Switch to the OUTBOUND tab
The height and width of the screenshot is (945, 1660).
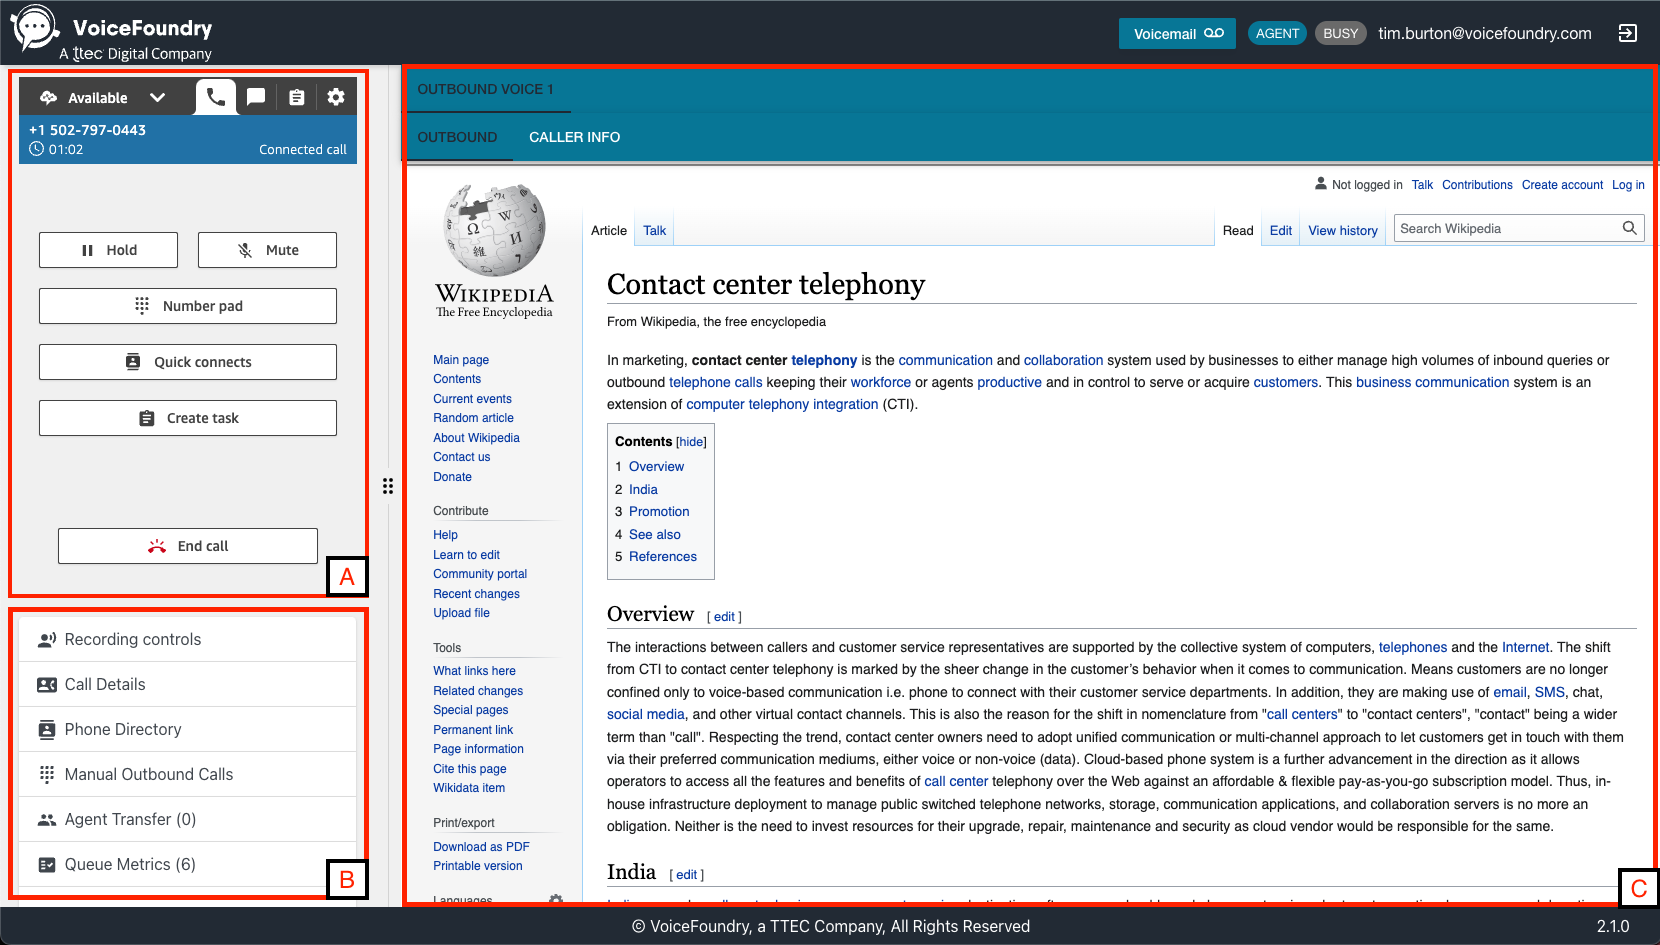(x=457, y=137)
